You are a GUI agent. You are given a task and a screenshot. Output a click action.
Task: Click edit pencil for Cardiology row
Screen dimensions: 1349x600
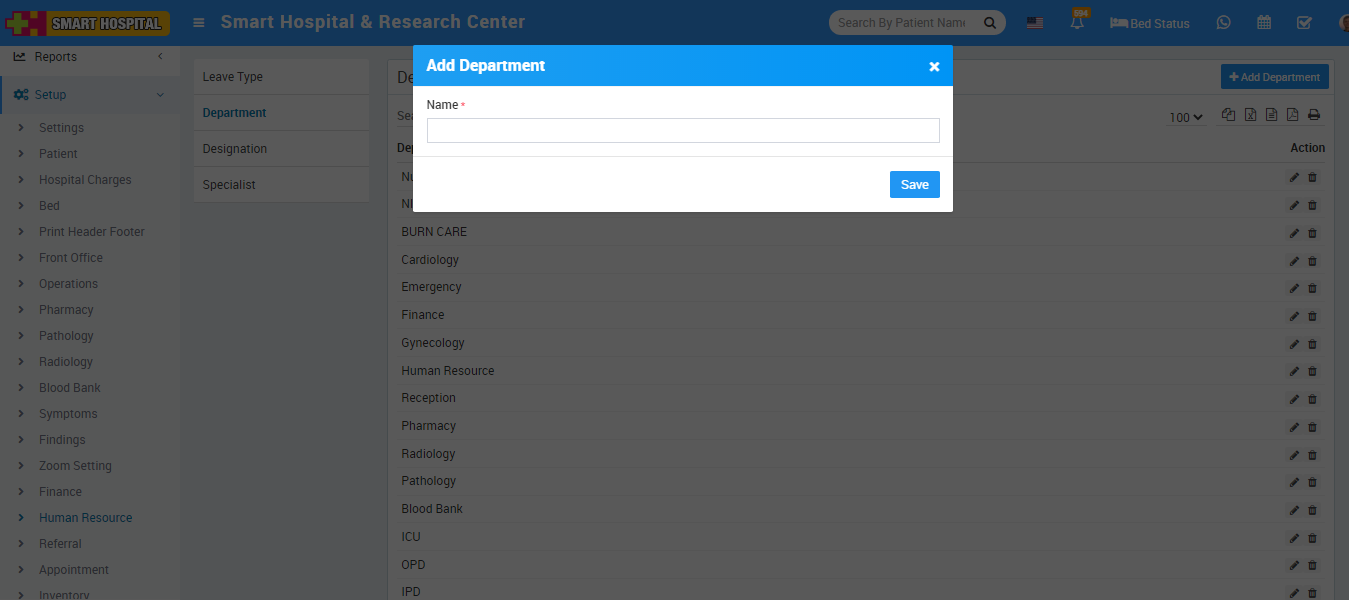tap(1294, 260)
